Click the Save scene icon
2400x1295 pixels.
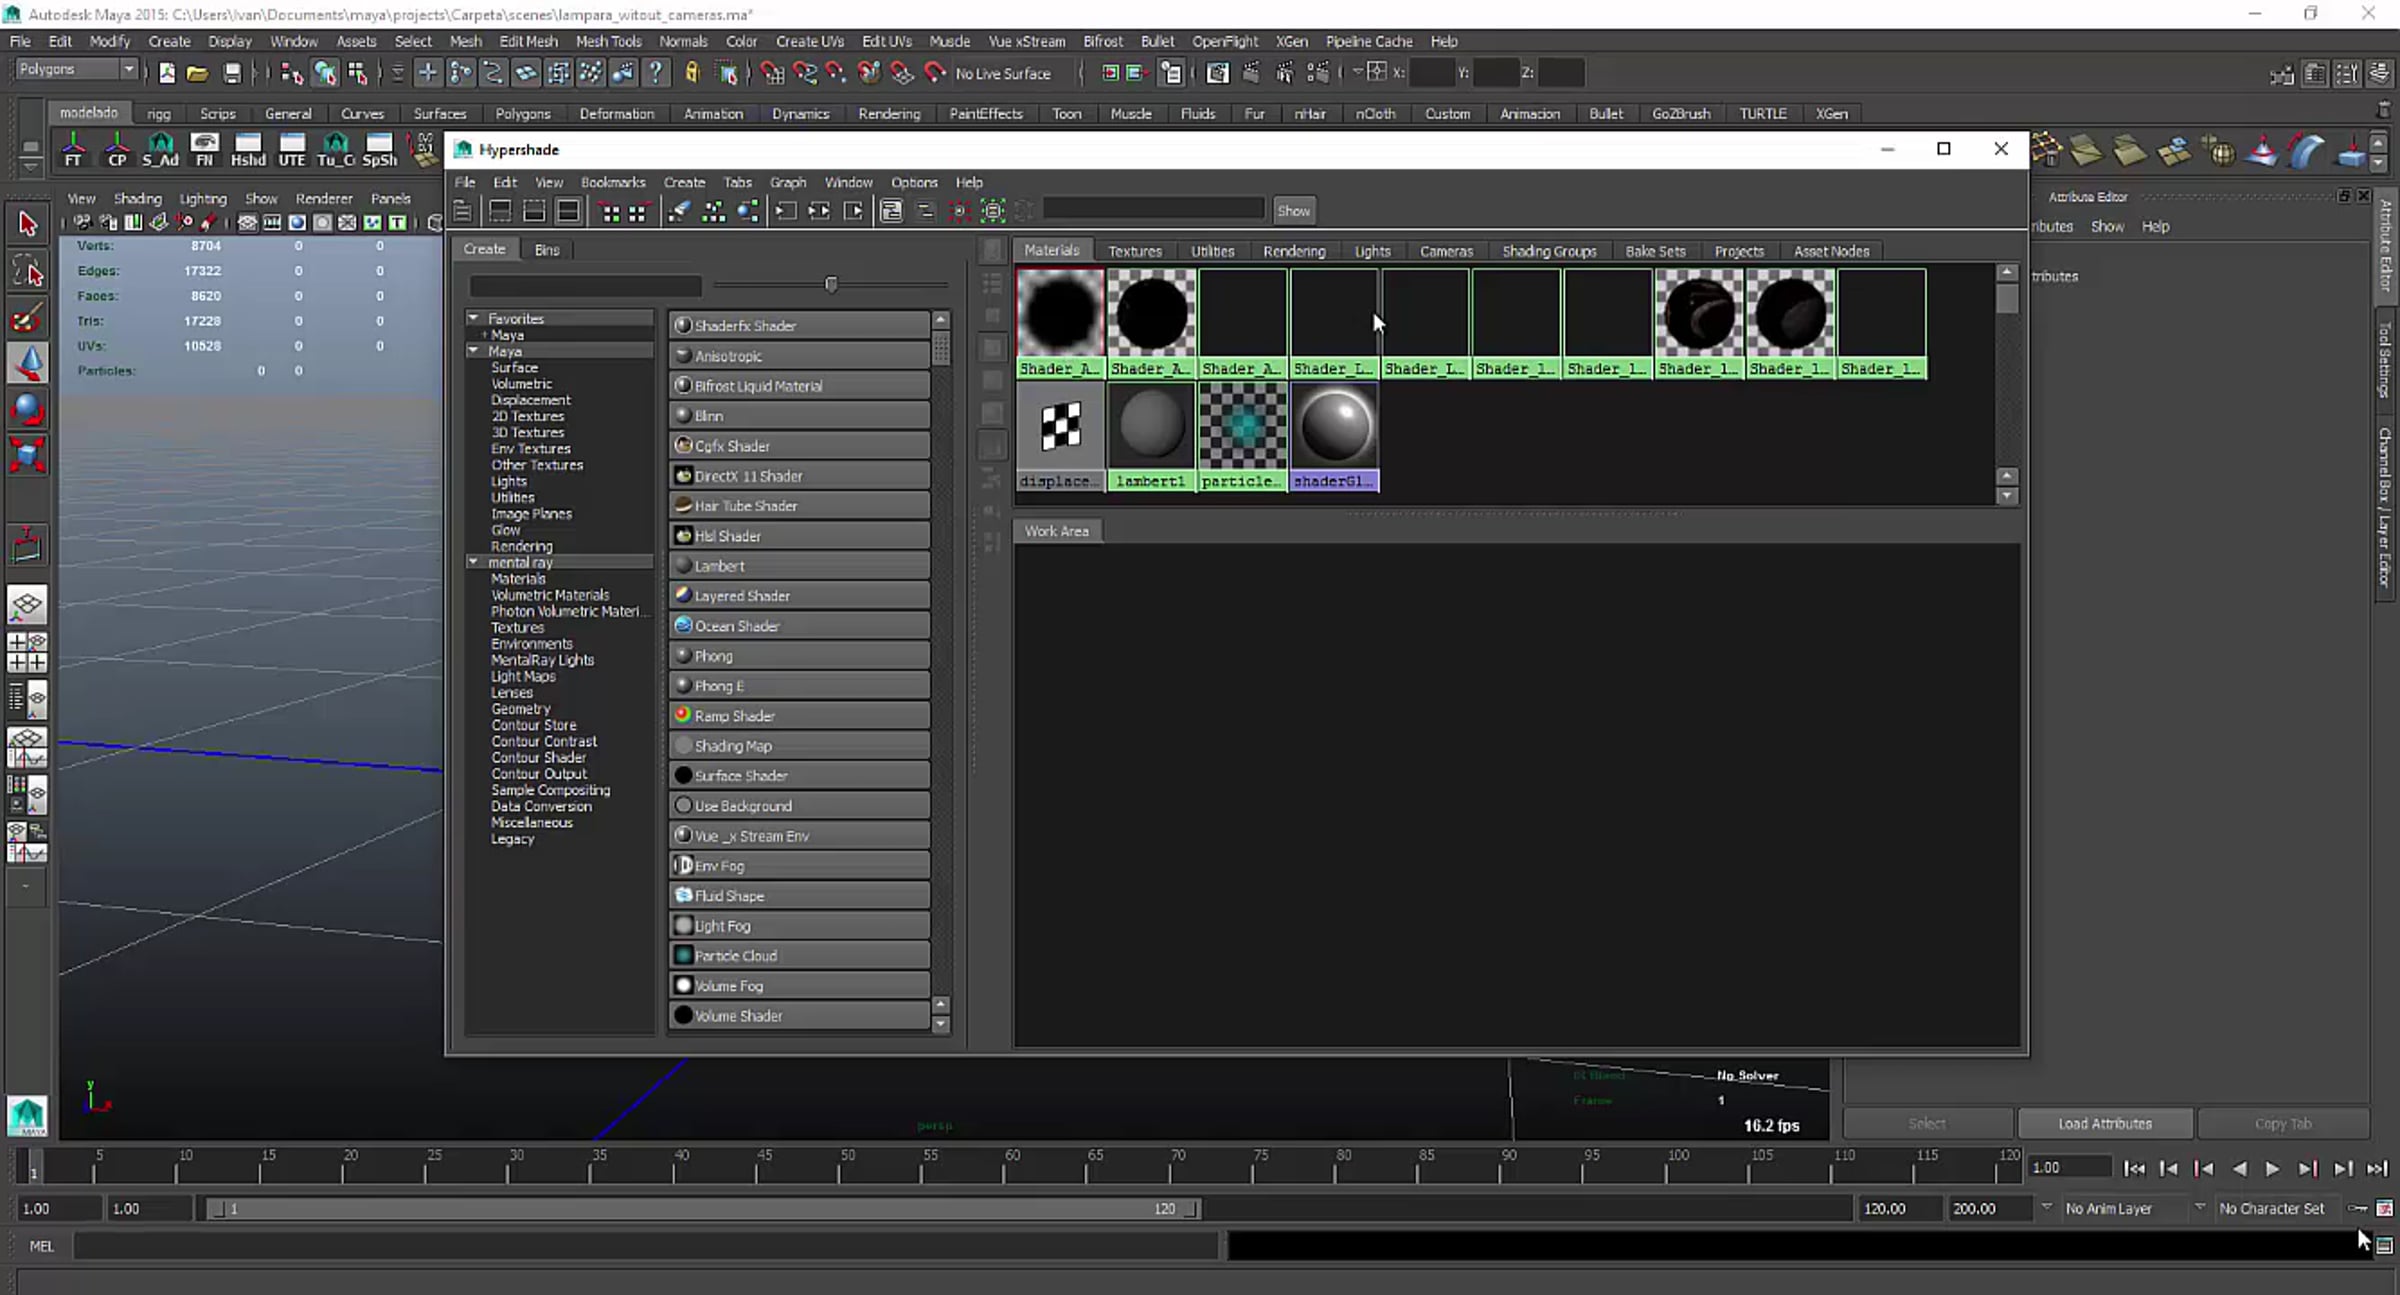[232, 73]
